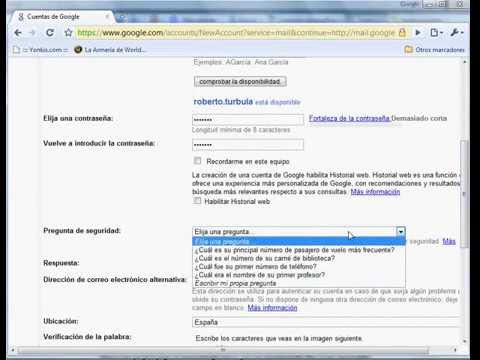Open the Más link beside security question
Screen dimensions: 480x360
coord(449,241)
